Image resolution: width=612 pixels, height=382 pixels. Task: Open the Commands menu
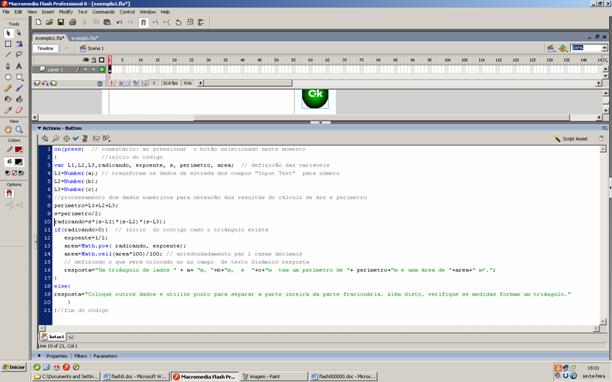103,12
